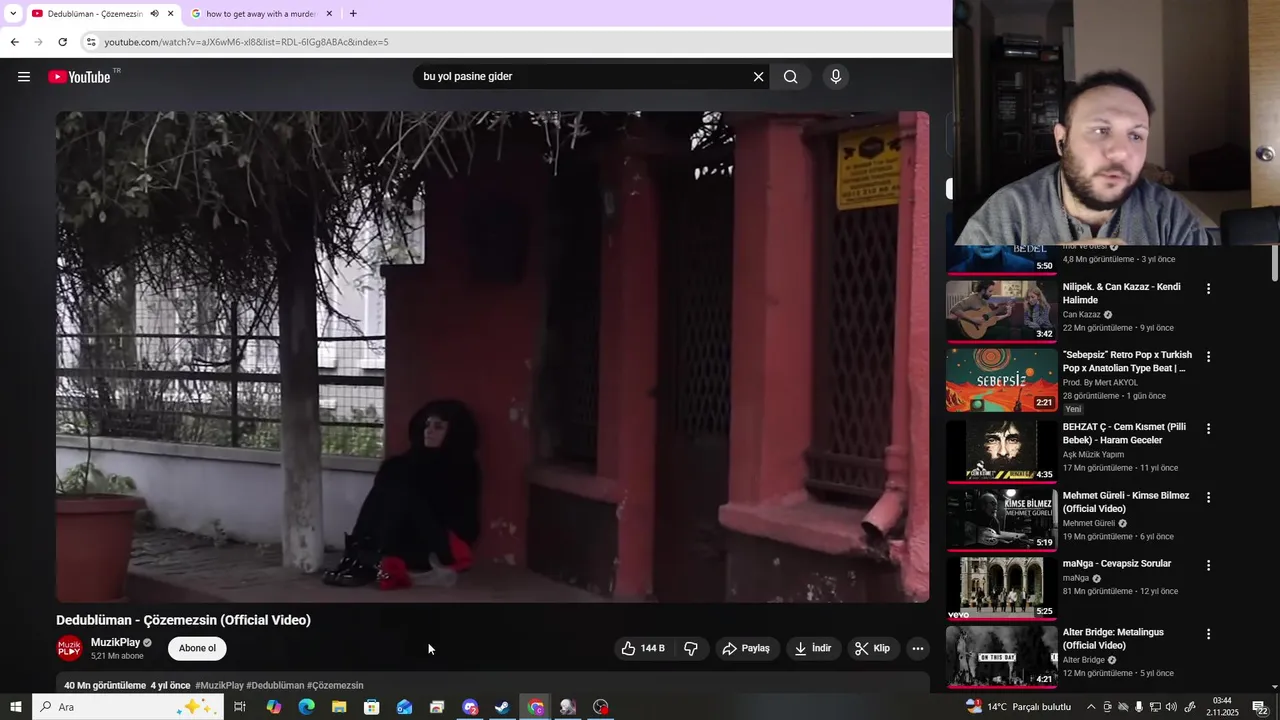Open Outlook from the taskbar
The width and height of the screenshot is (1280, 720).
point(404,707)
